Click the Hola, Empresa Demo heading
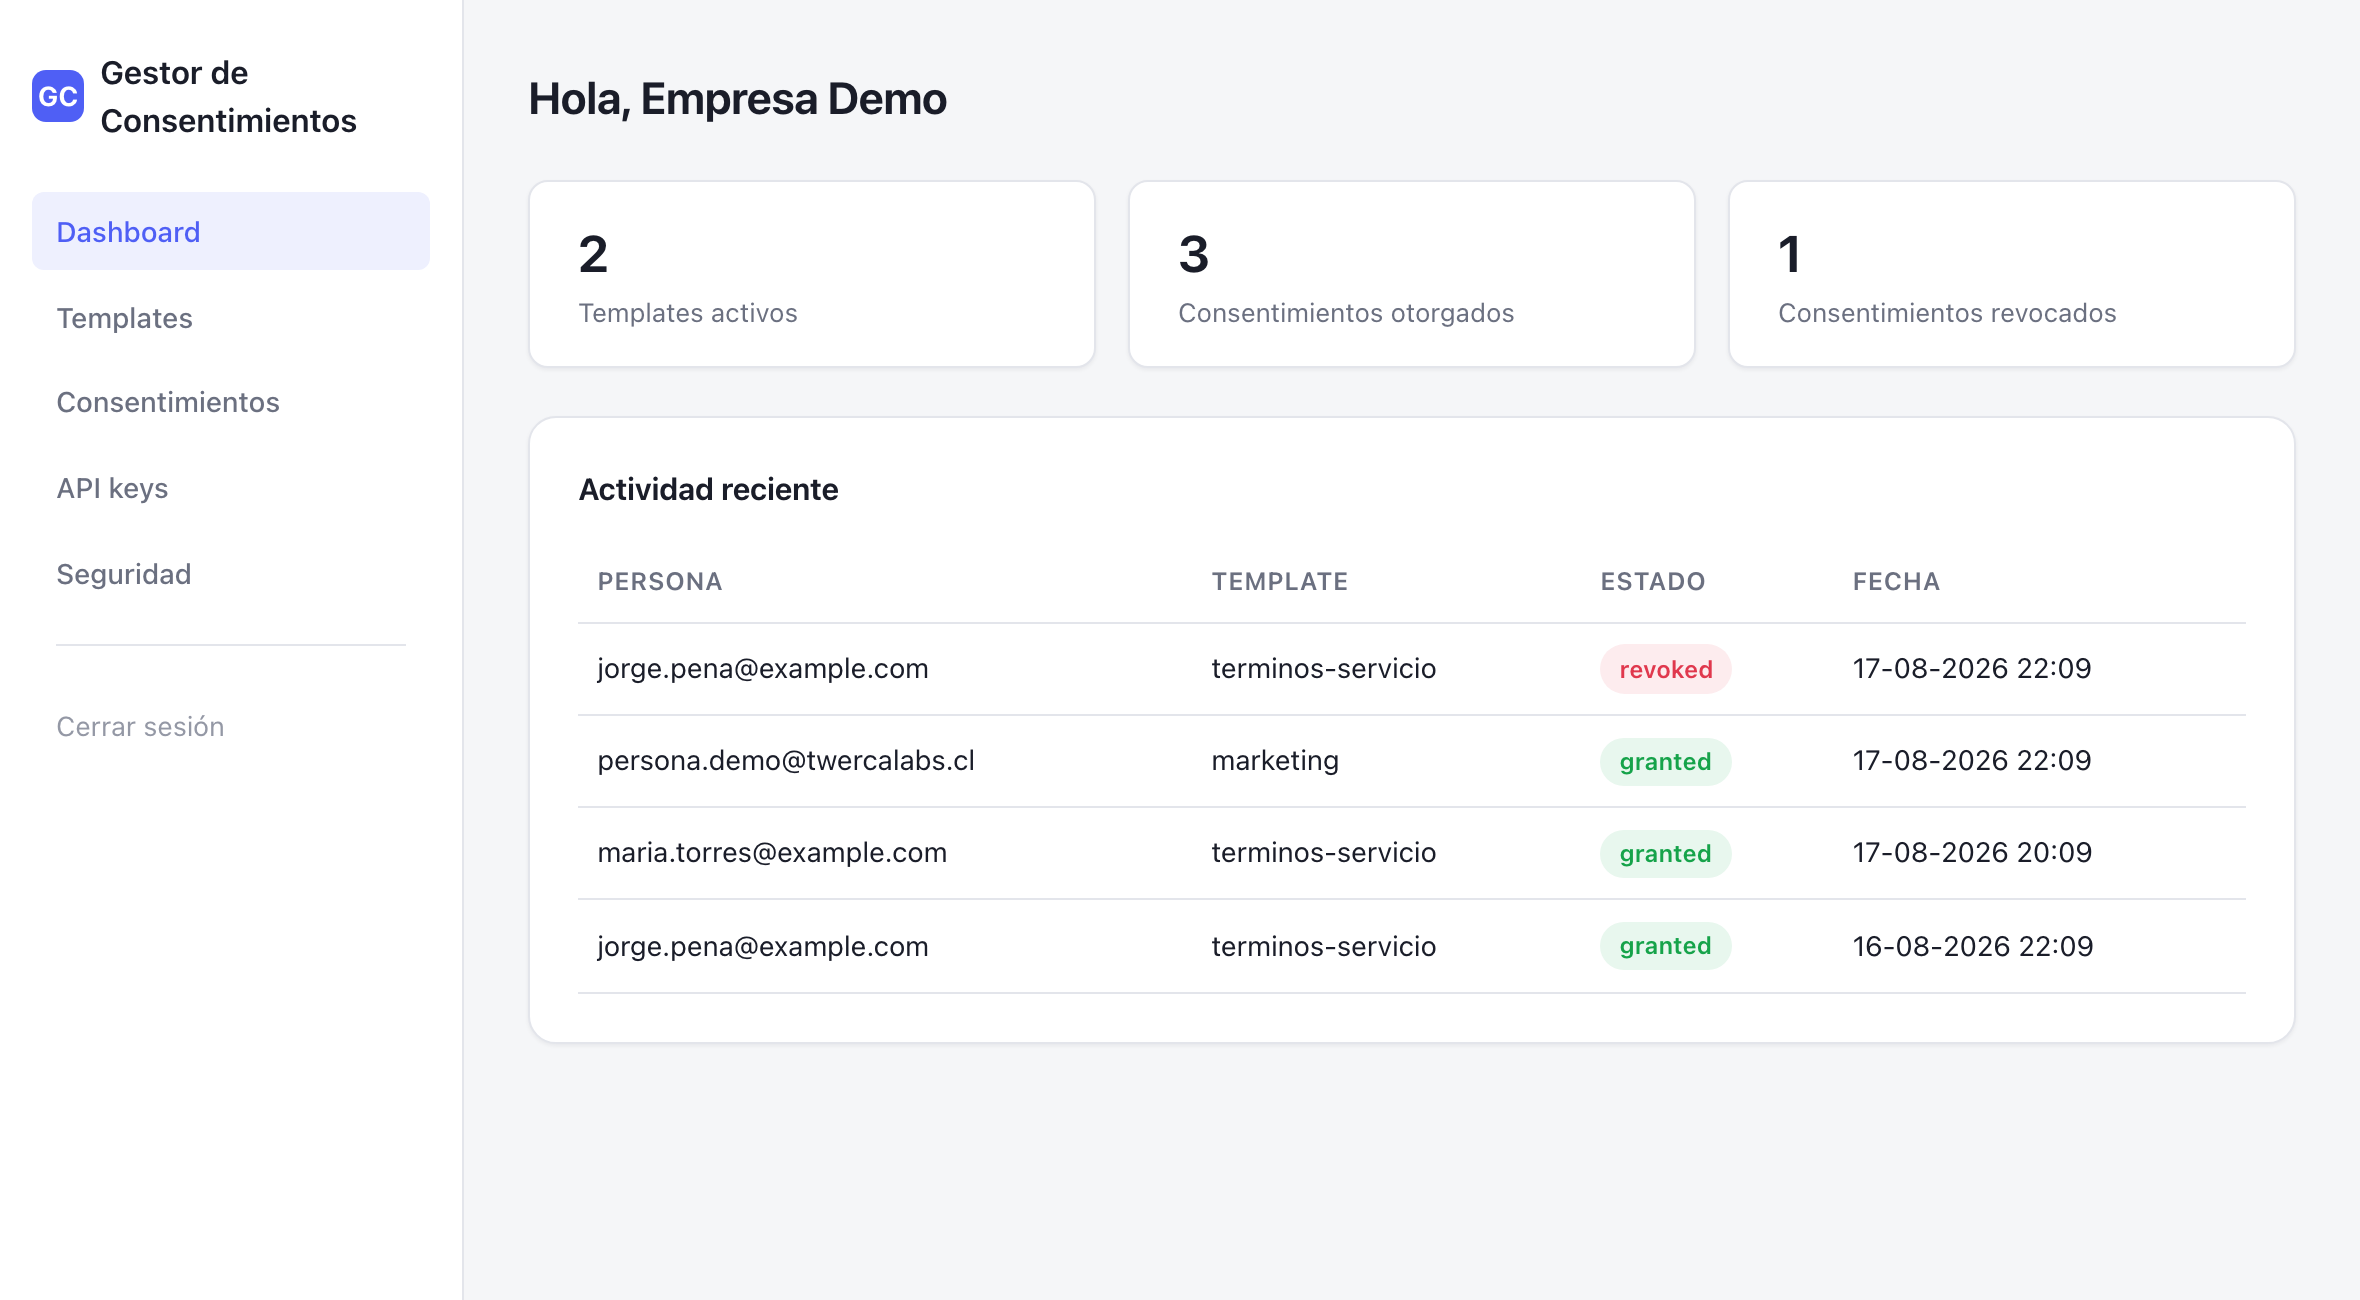The width and height of the screenshot is (2360, 1300). click(x=737, y=98)
